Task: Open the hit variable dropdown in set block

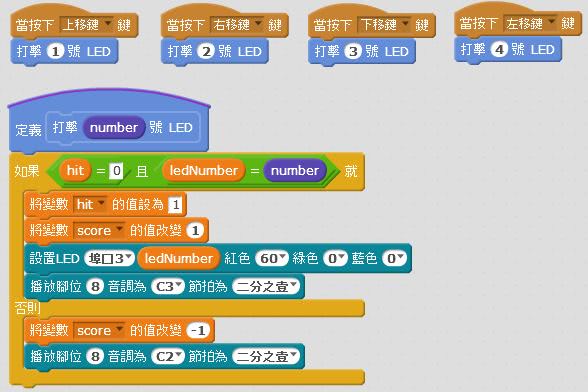Action: [90, 204]
